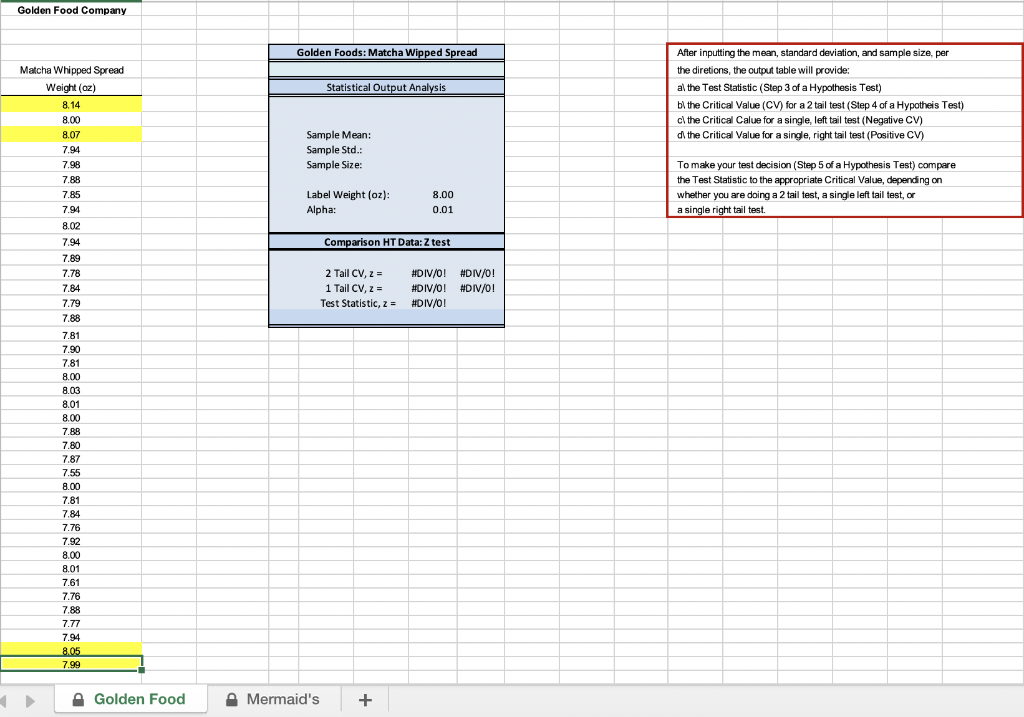Click 'Golden Foods: Matcha Wipped Spread' table title
The height and width of the screenshot is (717, 1024).
click(x=387, y=52)
